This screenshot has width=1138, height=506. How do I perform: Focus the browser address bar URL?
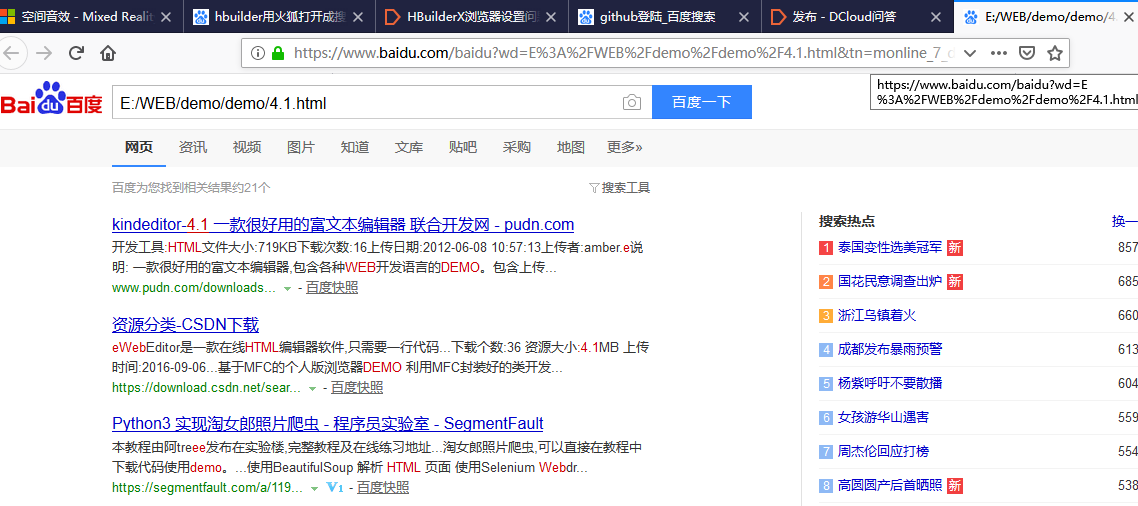click(624, 53)
